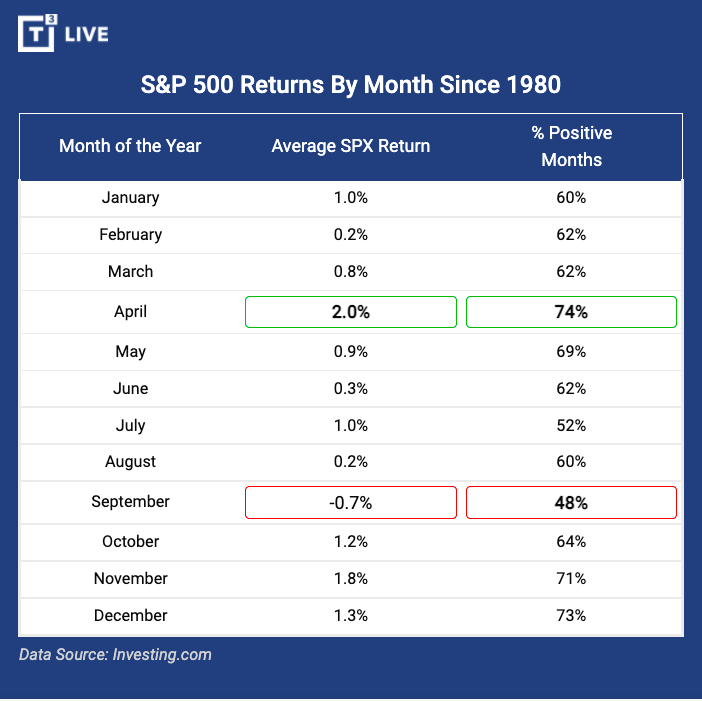Open the Investing.com data source credit
Screen dimensions: 702x701
coord(115,655)
